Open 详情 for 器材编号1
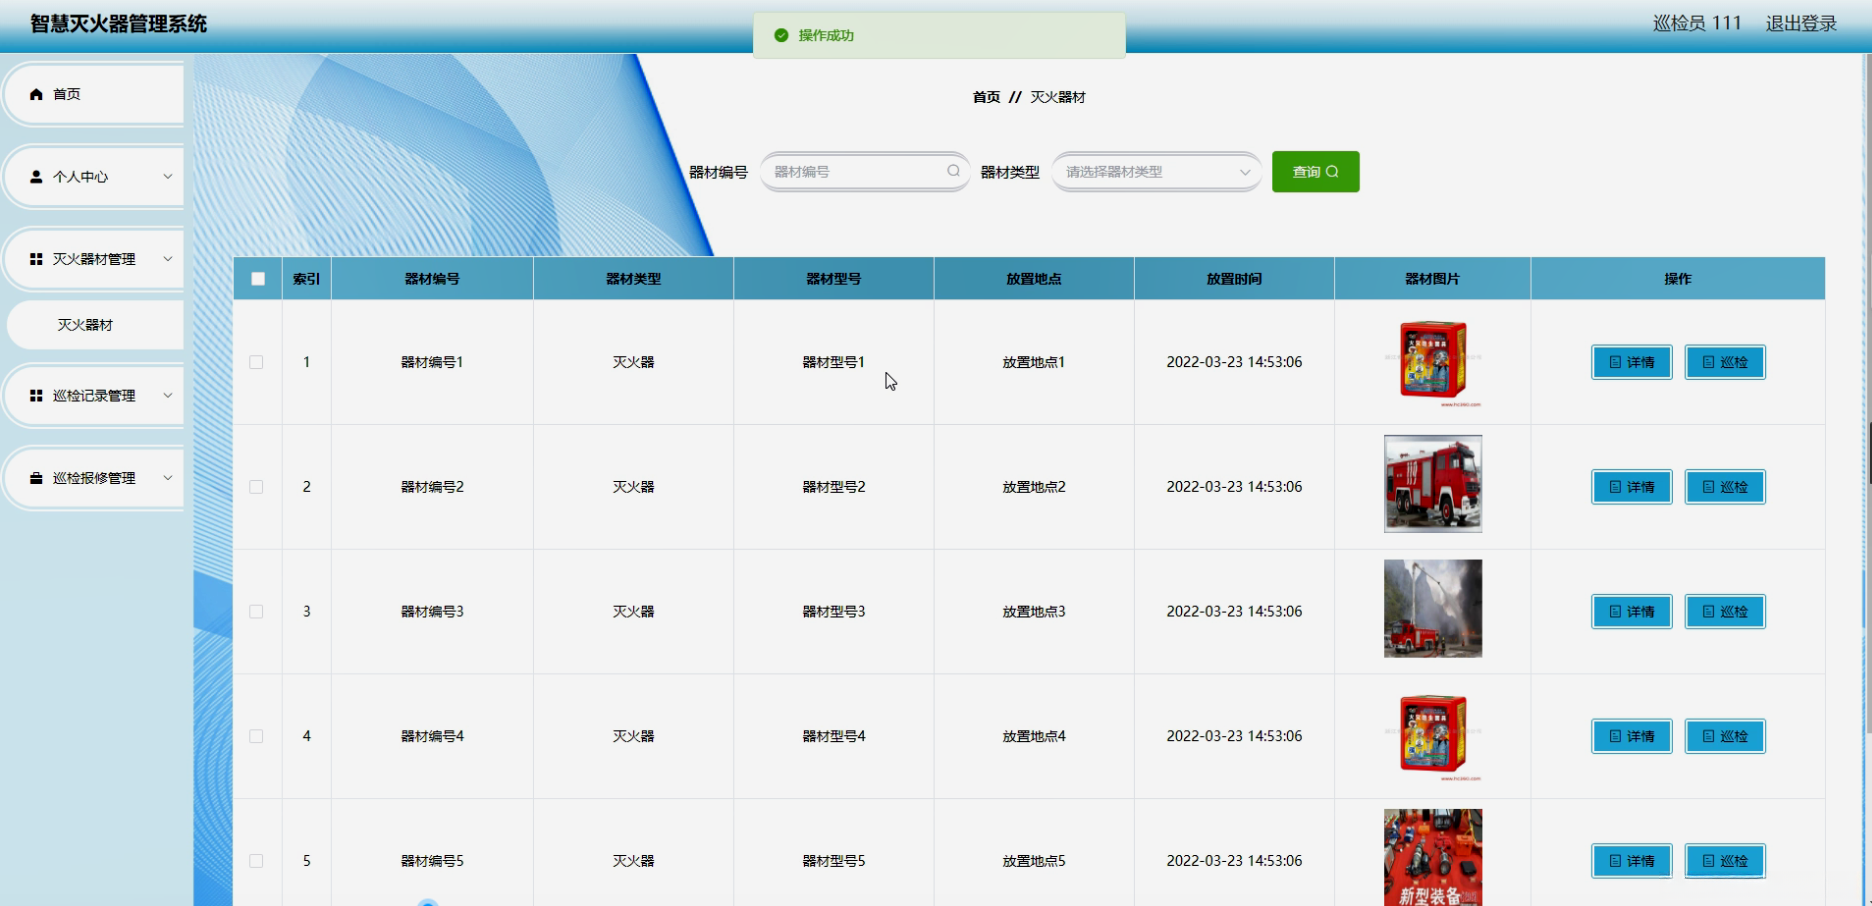 pyautogui.click(x=1631, y=362)
